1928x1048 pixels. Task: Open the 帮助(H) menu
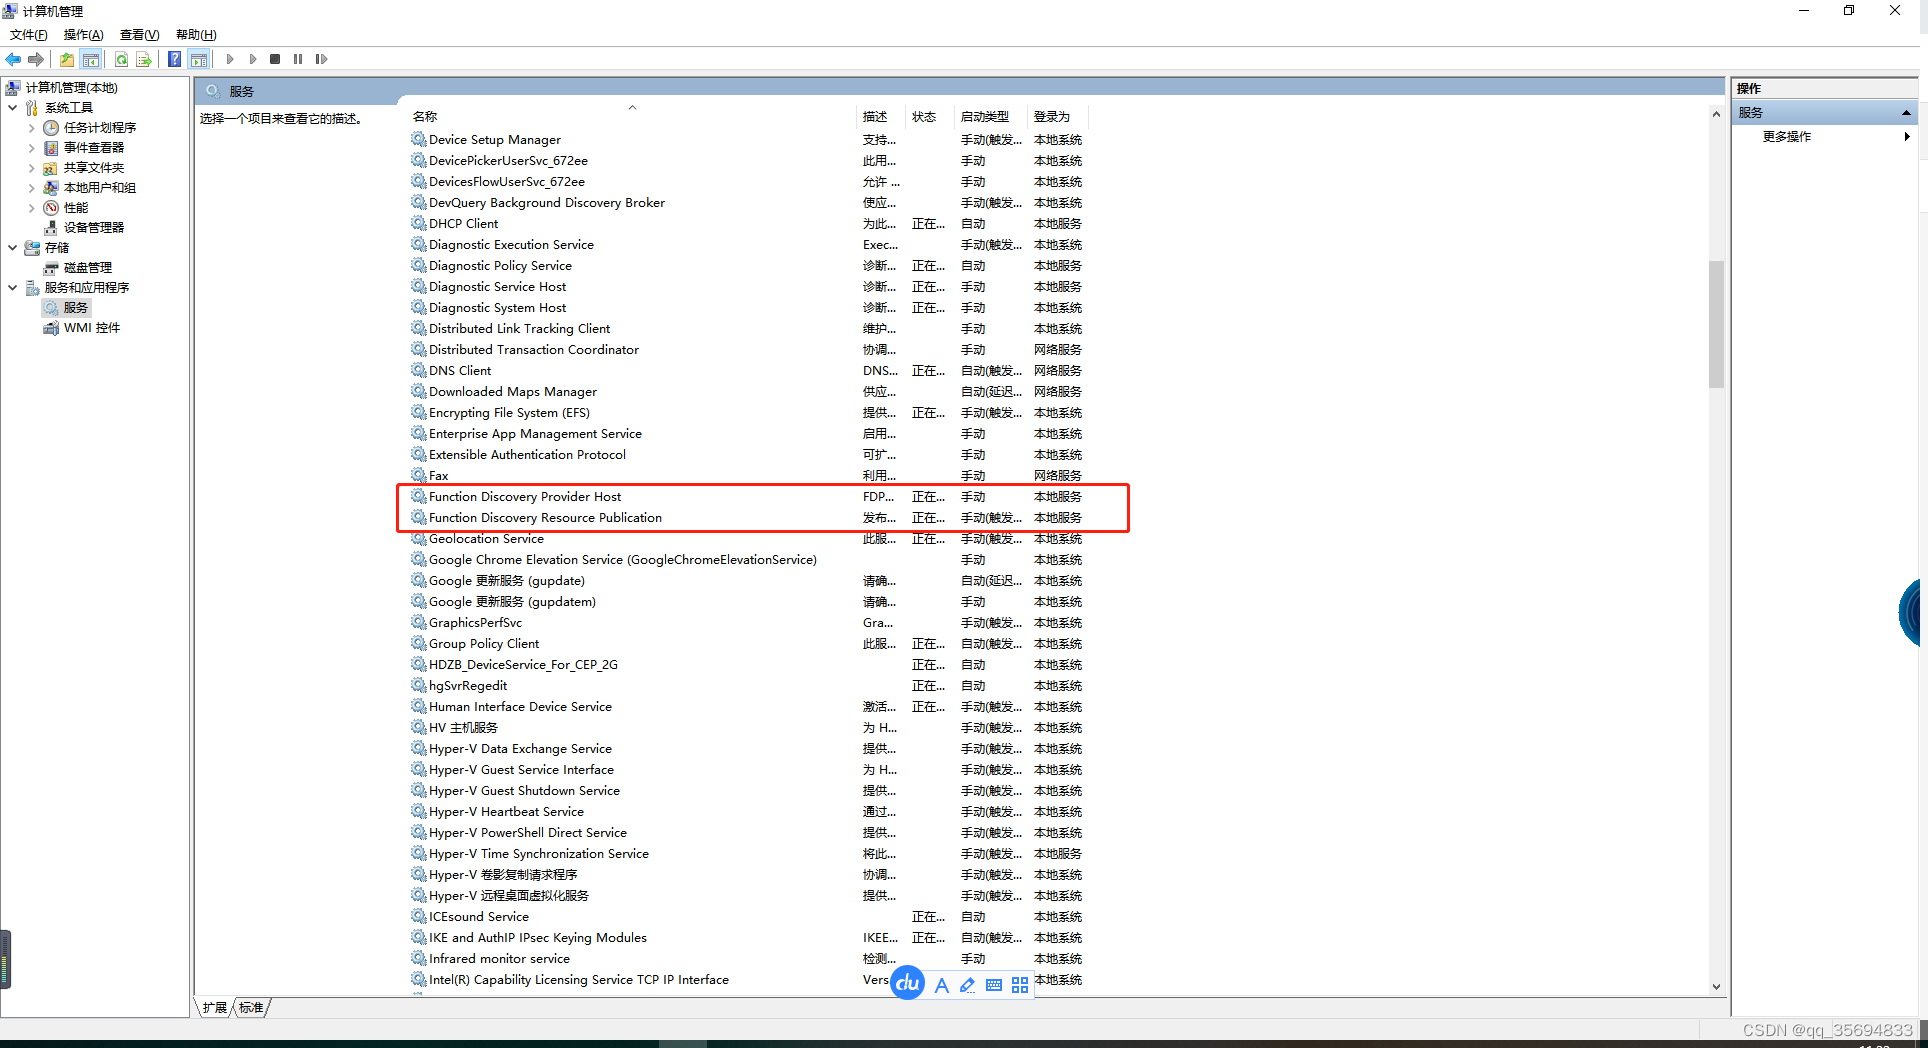pos(196,35)
